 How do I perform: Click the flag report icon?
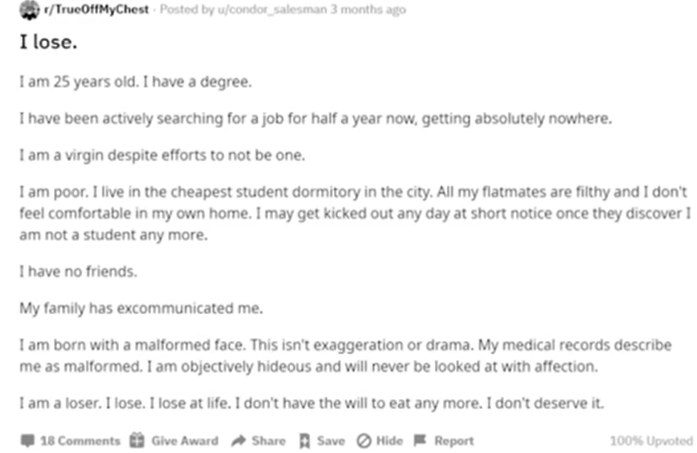[x=420, y=440]
